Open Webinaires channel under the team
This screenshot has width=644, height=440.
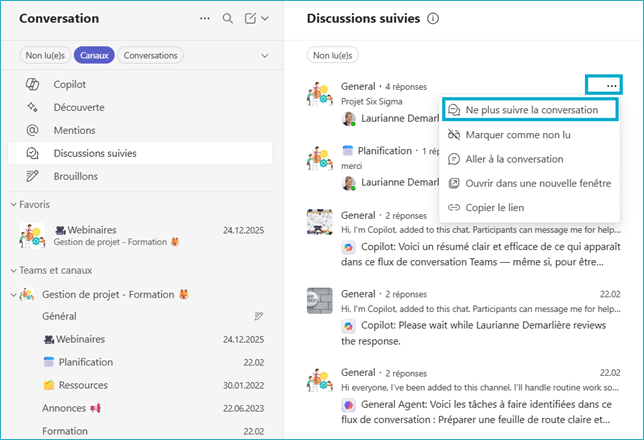tap(140, 339)
